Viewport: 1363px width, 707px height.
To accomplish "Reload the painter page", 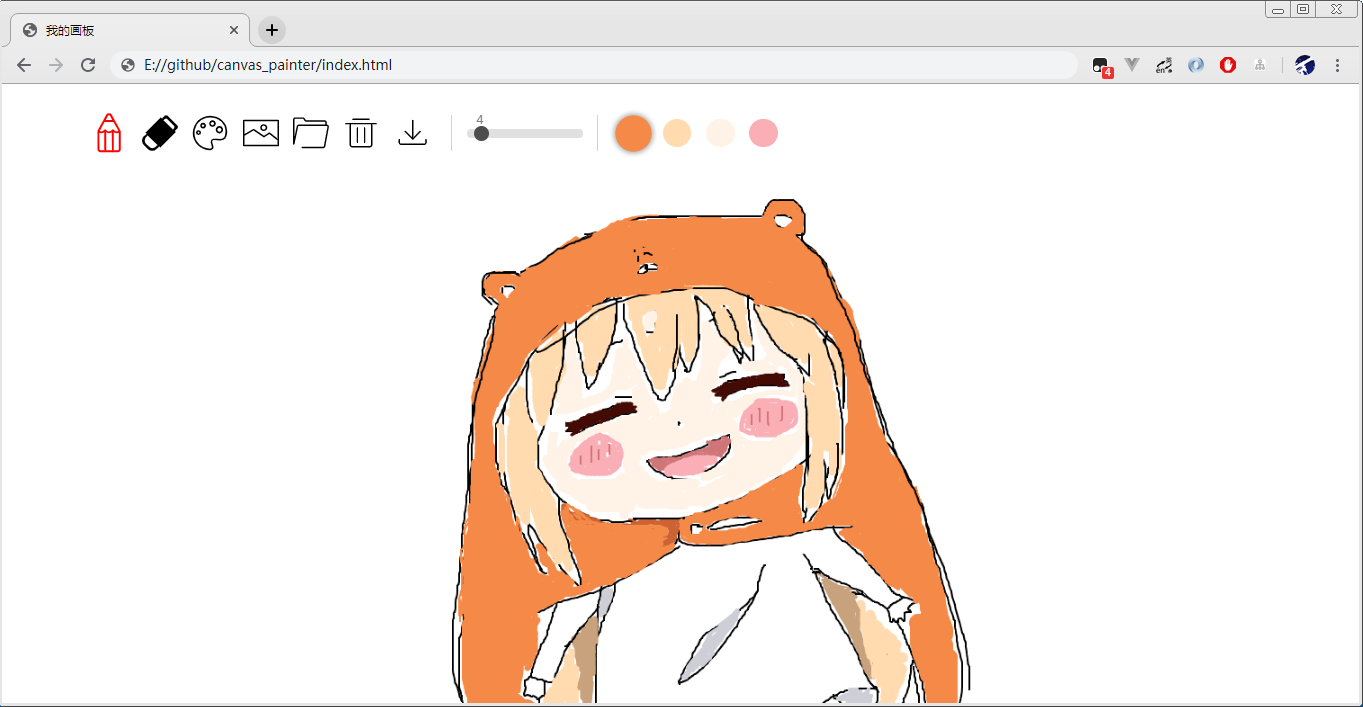I will pyautogui.click(x=88, y=64).
